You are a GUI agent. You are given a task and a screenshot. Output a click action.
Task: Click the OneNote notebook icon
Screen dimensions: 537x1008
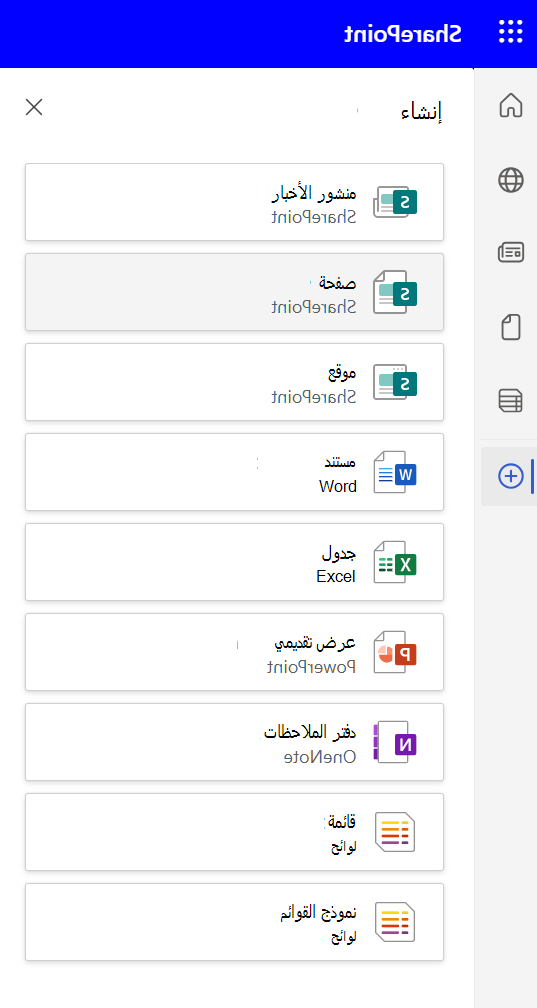396,742
